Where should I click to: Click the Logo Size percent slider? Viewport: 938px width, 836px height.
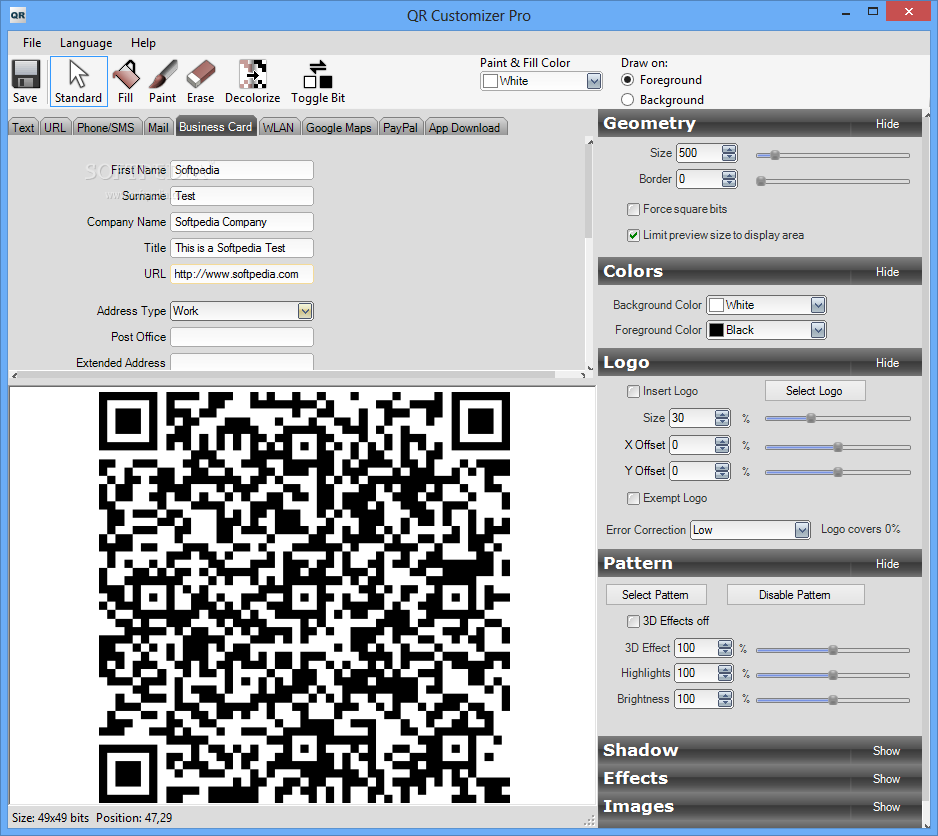coord(838,418)
